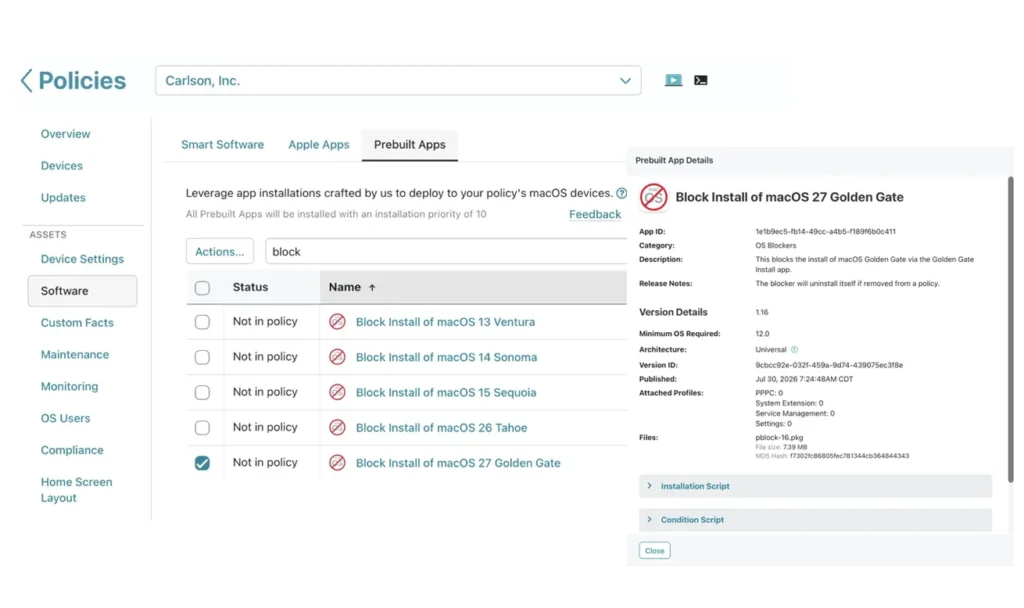Open Updates in the sidebar
1024x608 pixels.
[63, 197]
